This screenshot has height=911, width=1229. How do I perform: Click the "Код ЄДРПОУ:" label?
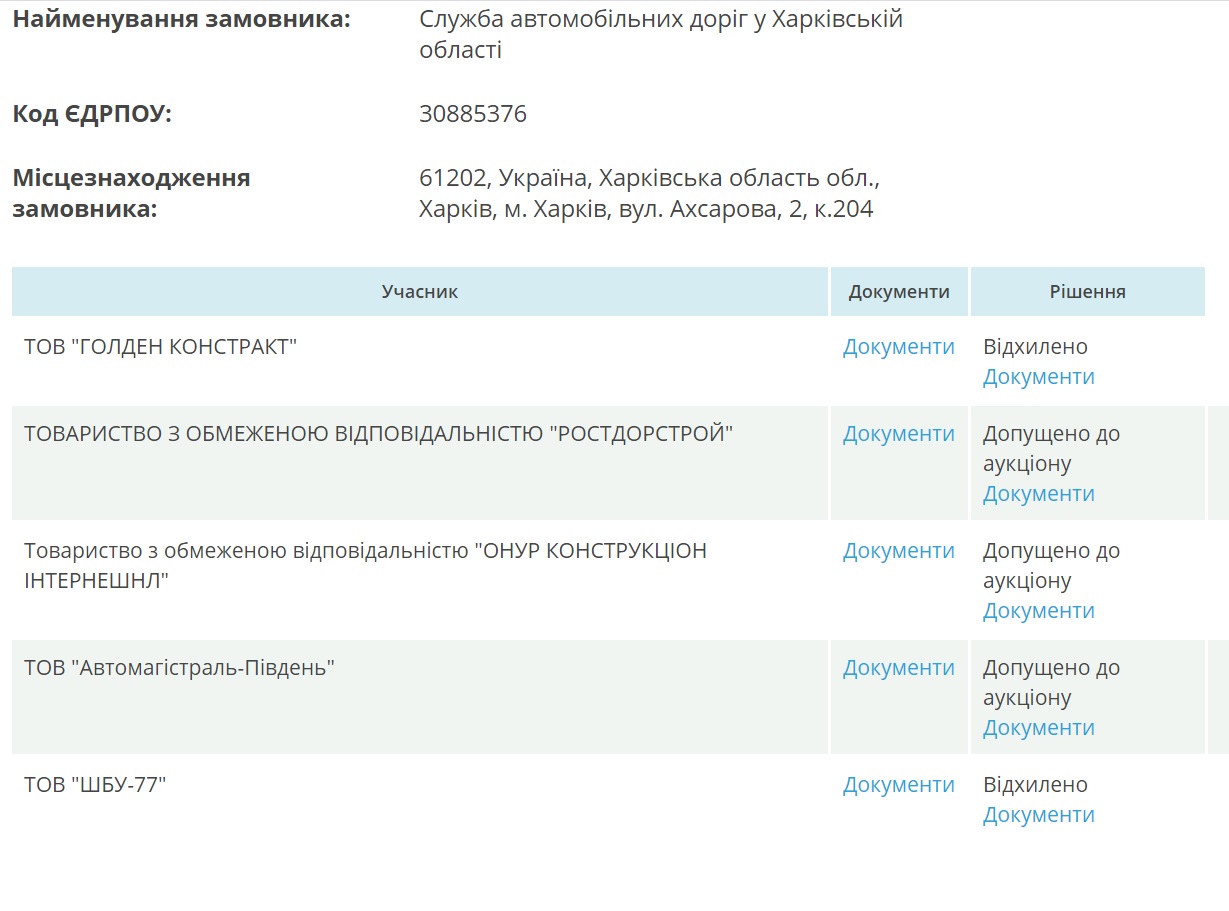92,114
